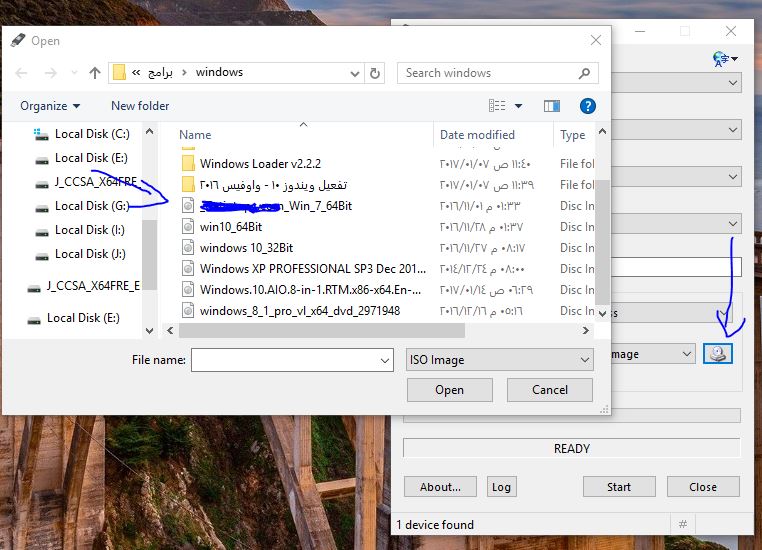This screenshot has width=762, height=550.
Task: Select the _Win_7_64Bit ISO file
Action: 276,206
